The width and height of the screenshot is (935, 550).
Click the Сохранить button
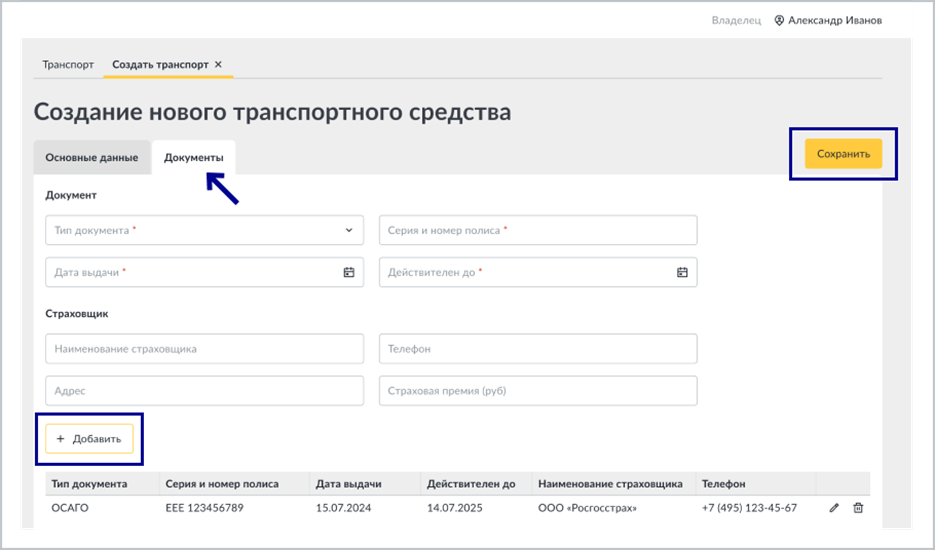coord(843,153)
